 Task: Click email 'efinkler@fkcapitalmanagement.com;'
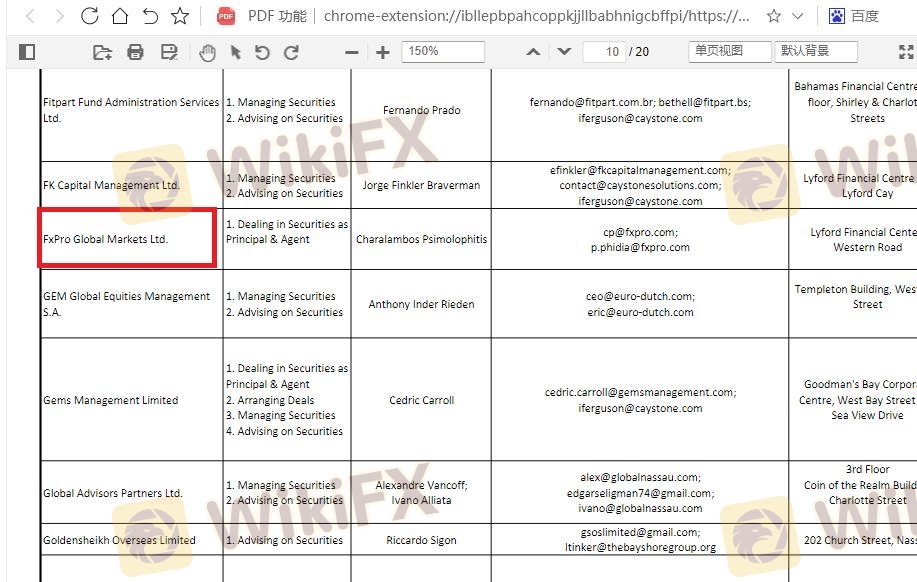point(640,170)
